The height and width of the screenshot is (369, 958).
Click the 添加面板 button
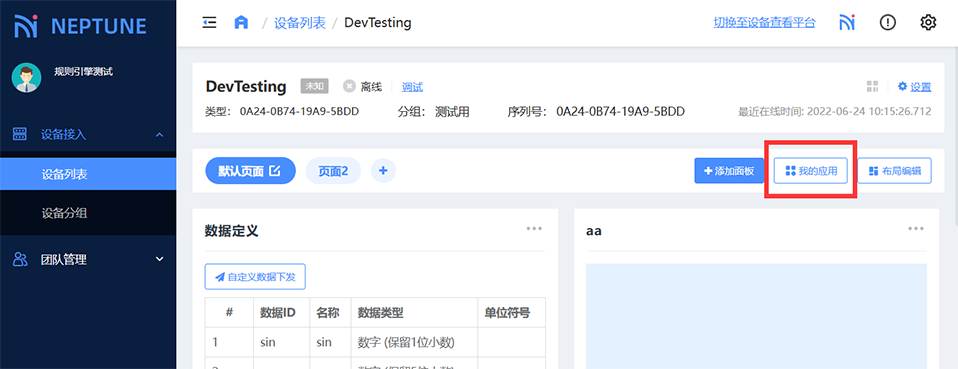click(729, 171)
